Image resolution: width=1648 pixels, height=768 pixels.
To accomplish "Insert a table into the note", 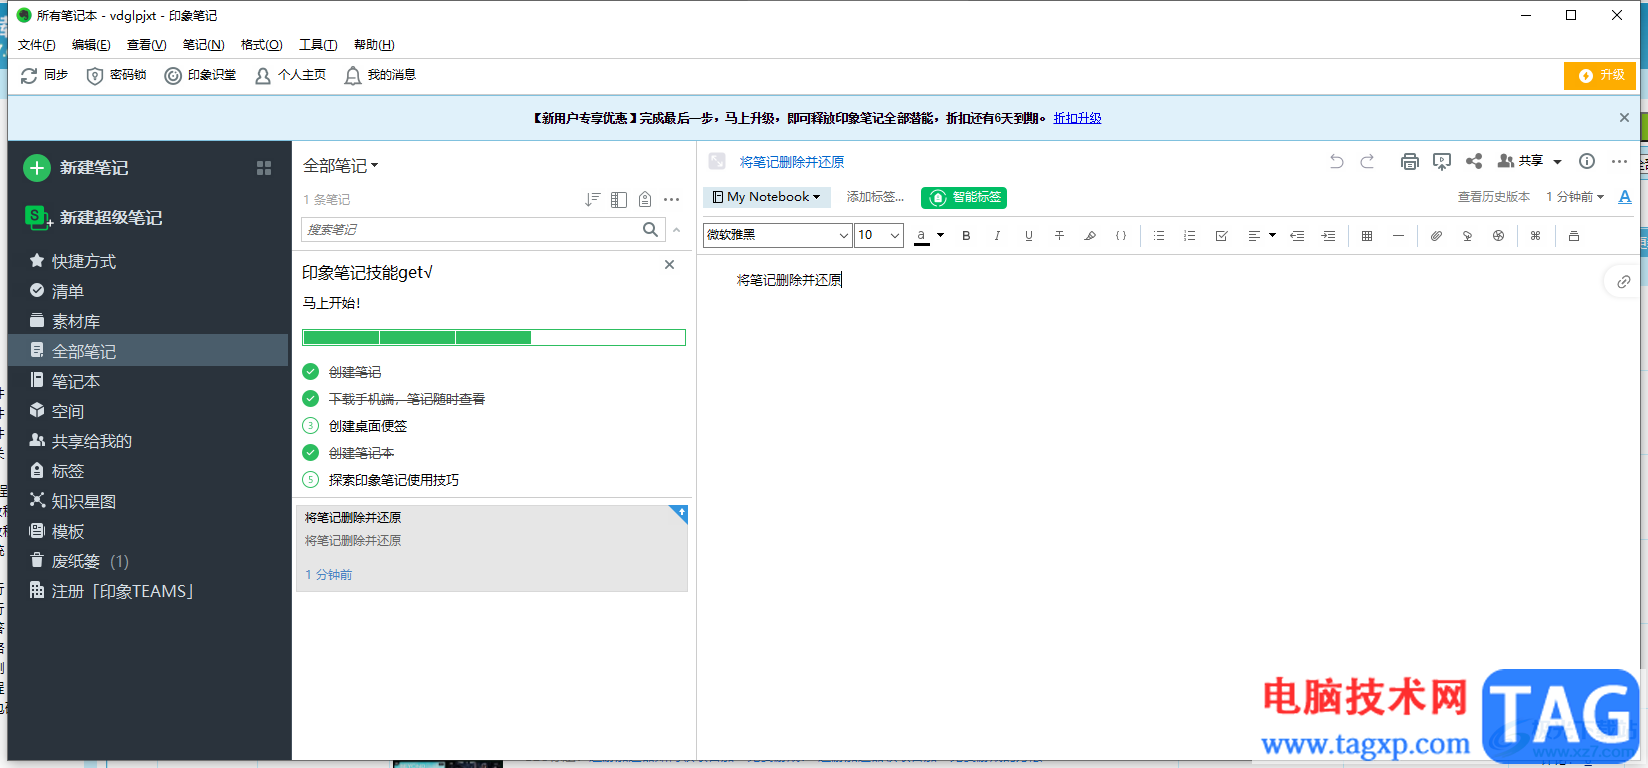I will tap(1367, 236).
